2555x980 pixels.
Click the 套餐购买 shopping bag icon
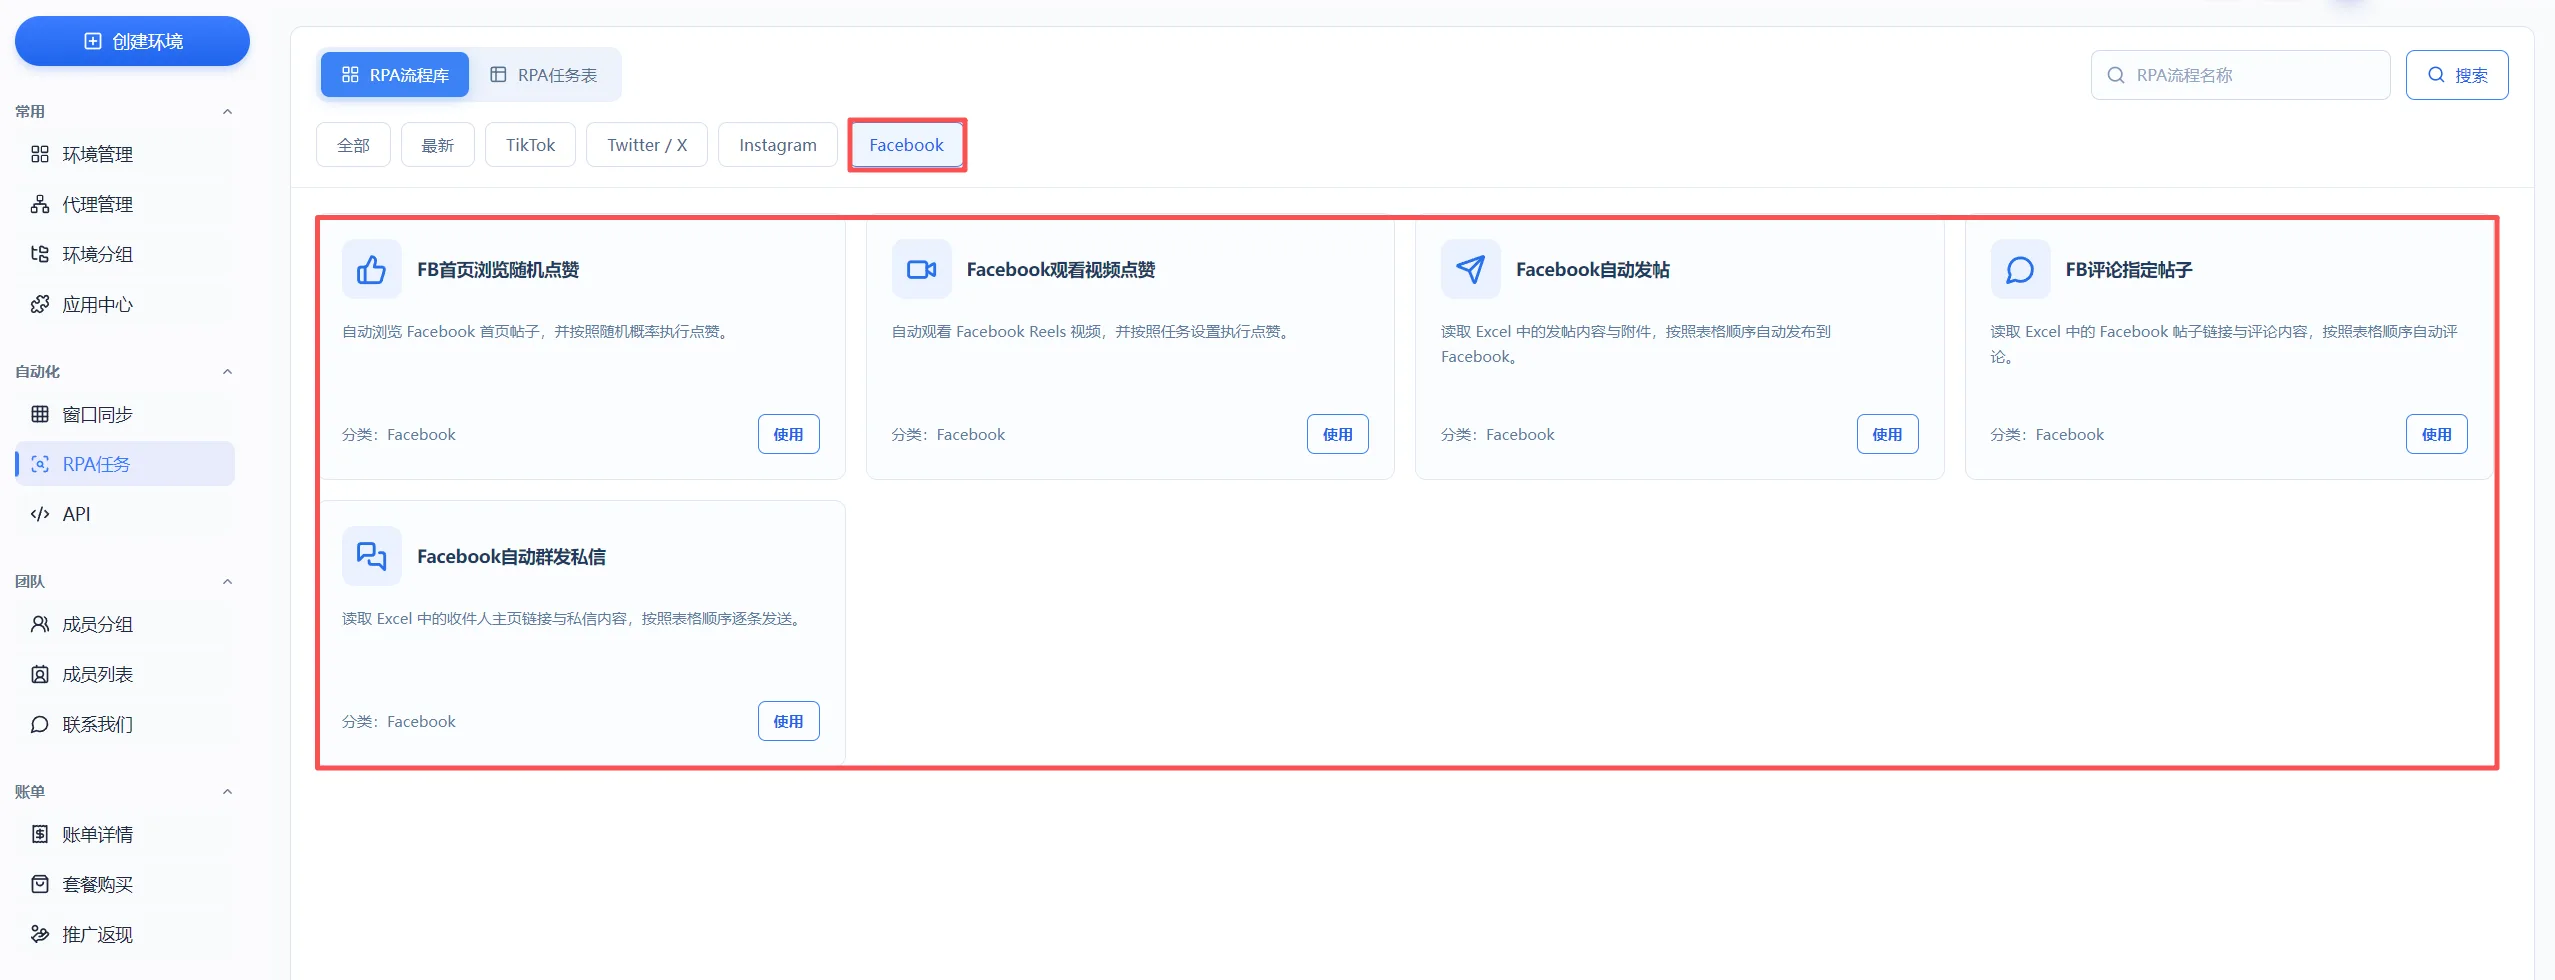point(40,884)
